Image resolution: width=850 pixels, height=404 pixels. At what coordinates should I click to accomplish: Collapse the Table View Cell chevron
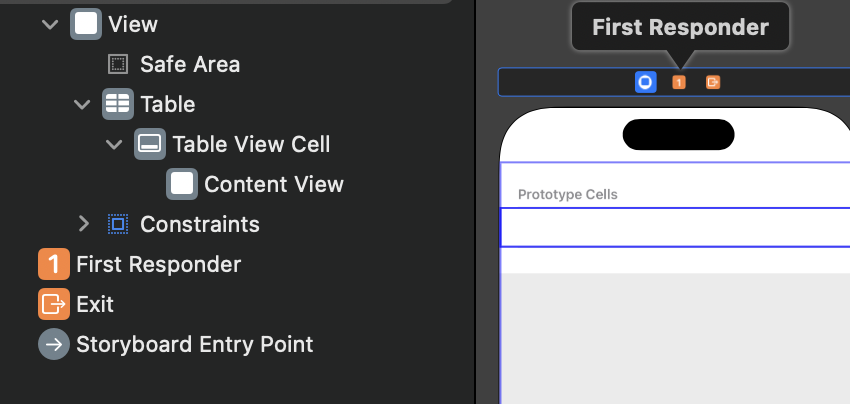click(114, 144)
